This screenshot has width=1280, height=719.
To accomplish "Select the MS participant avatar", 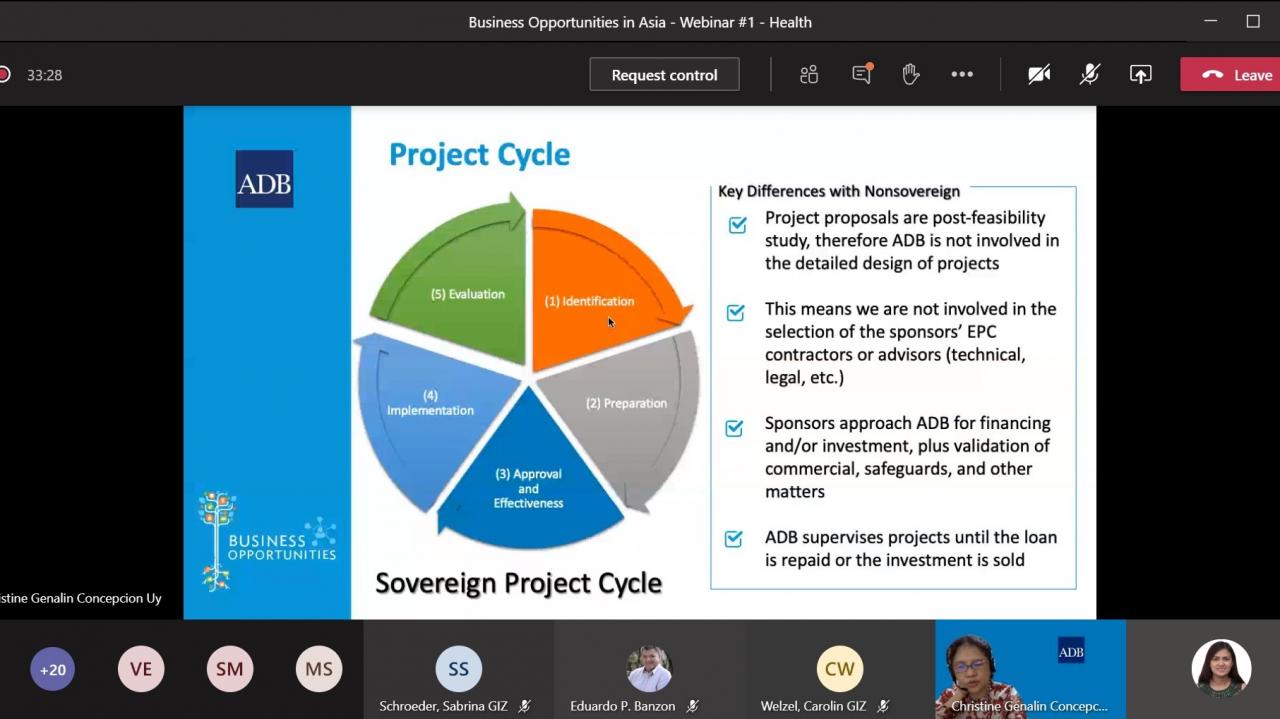I will tap(319, 669).
